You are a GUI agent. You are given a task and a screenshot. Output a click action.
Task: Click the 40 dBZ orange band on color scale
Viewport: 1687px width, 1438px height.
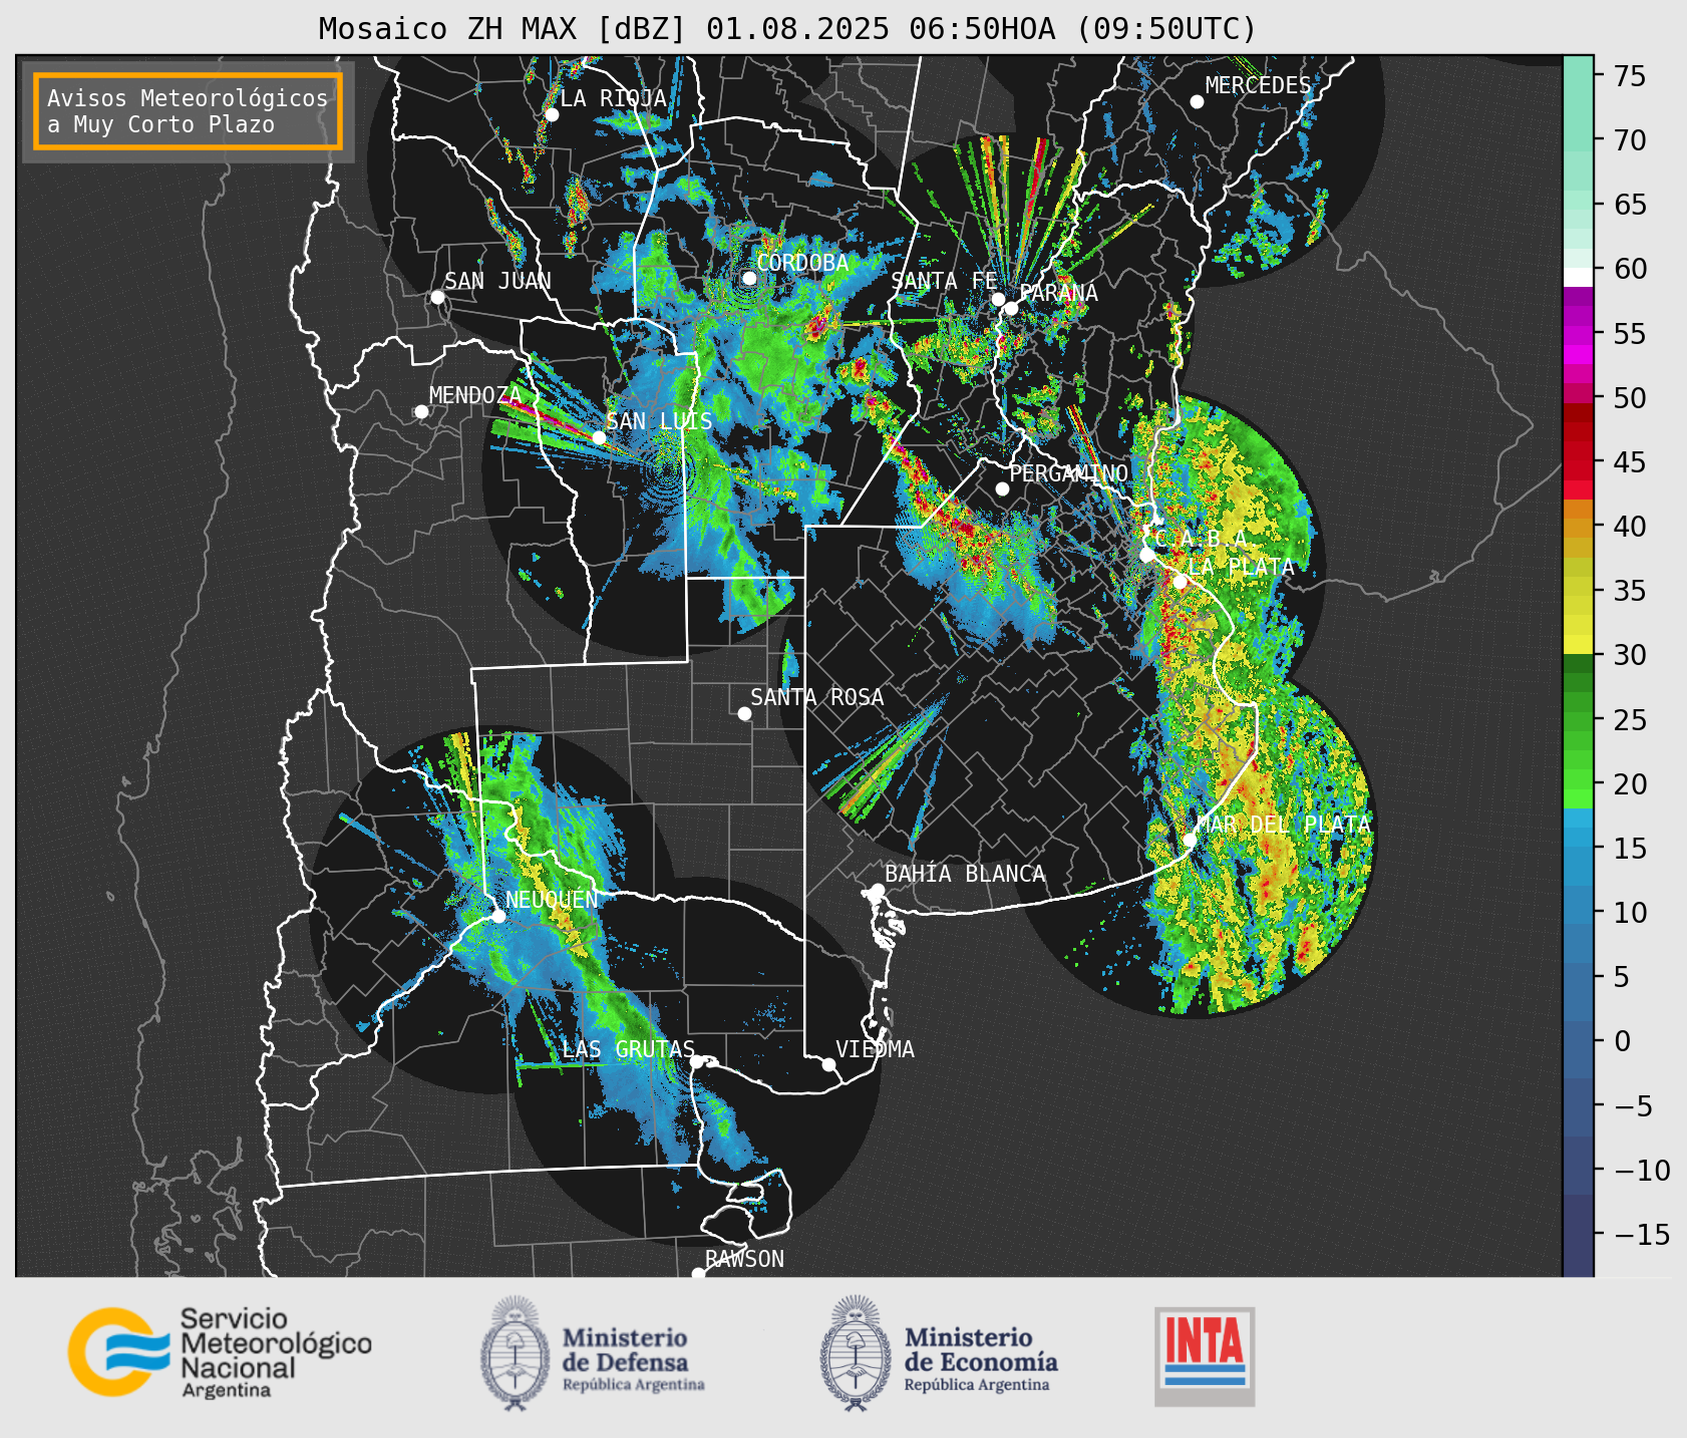[x=1578, y=526]
